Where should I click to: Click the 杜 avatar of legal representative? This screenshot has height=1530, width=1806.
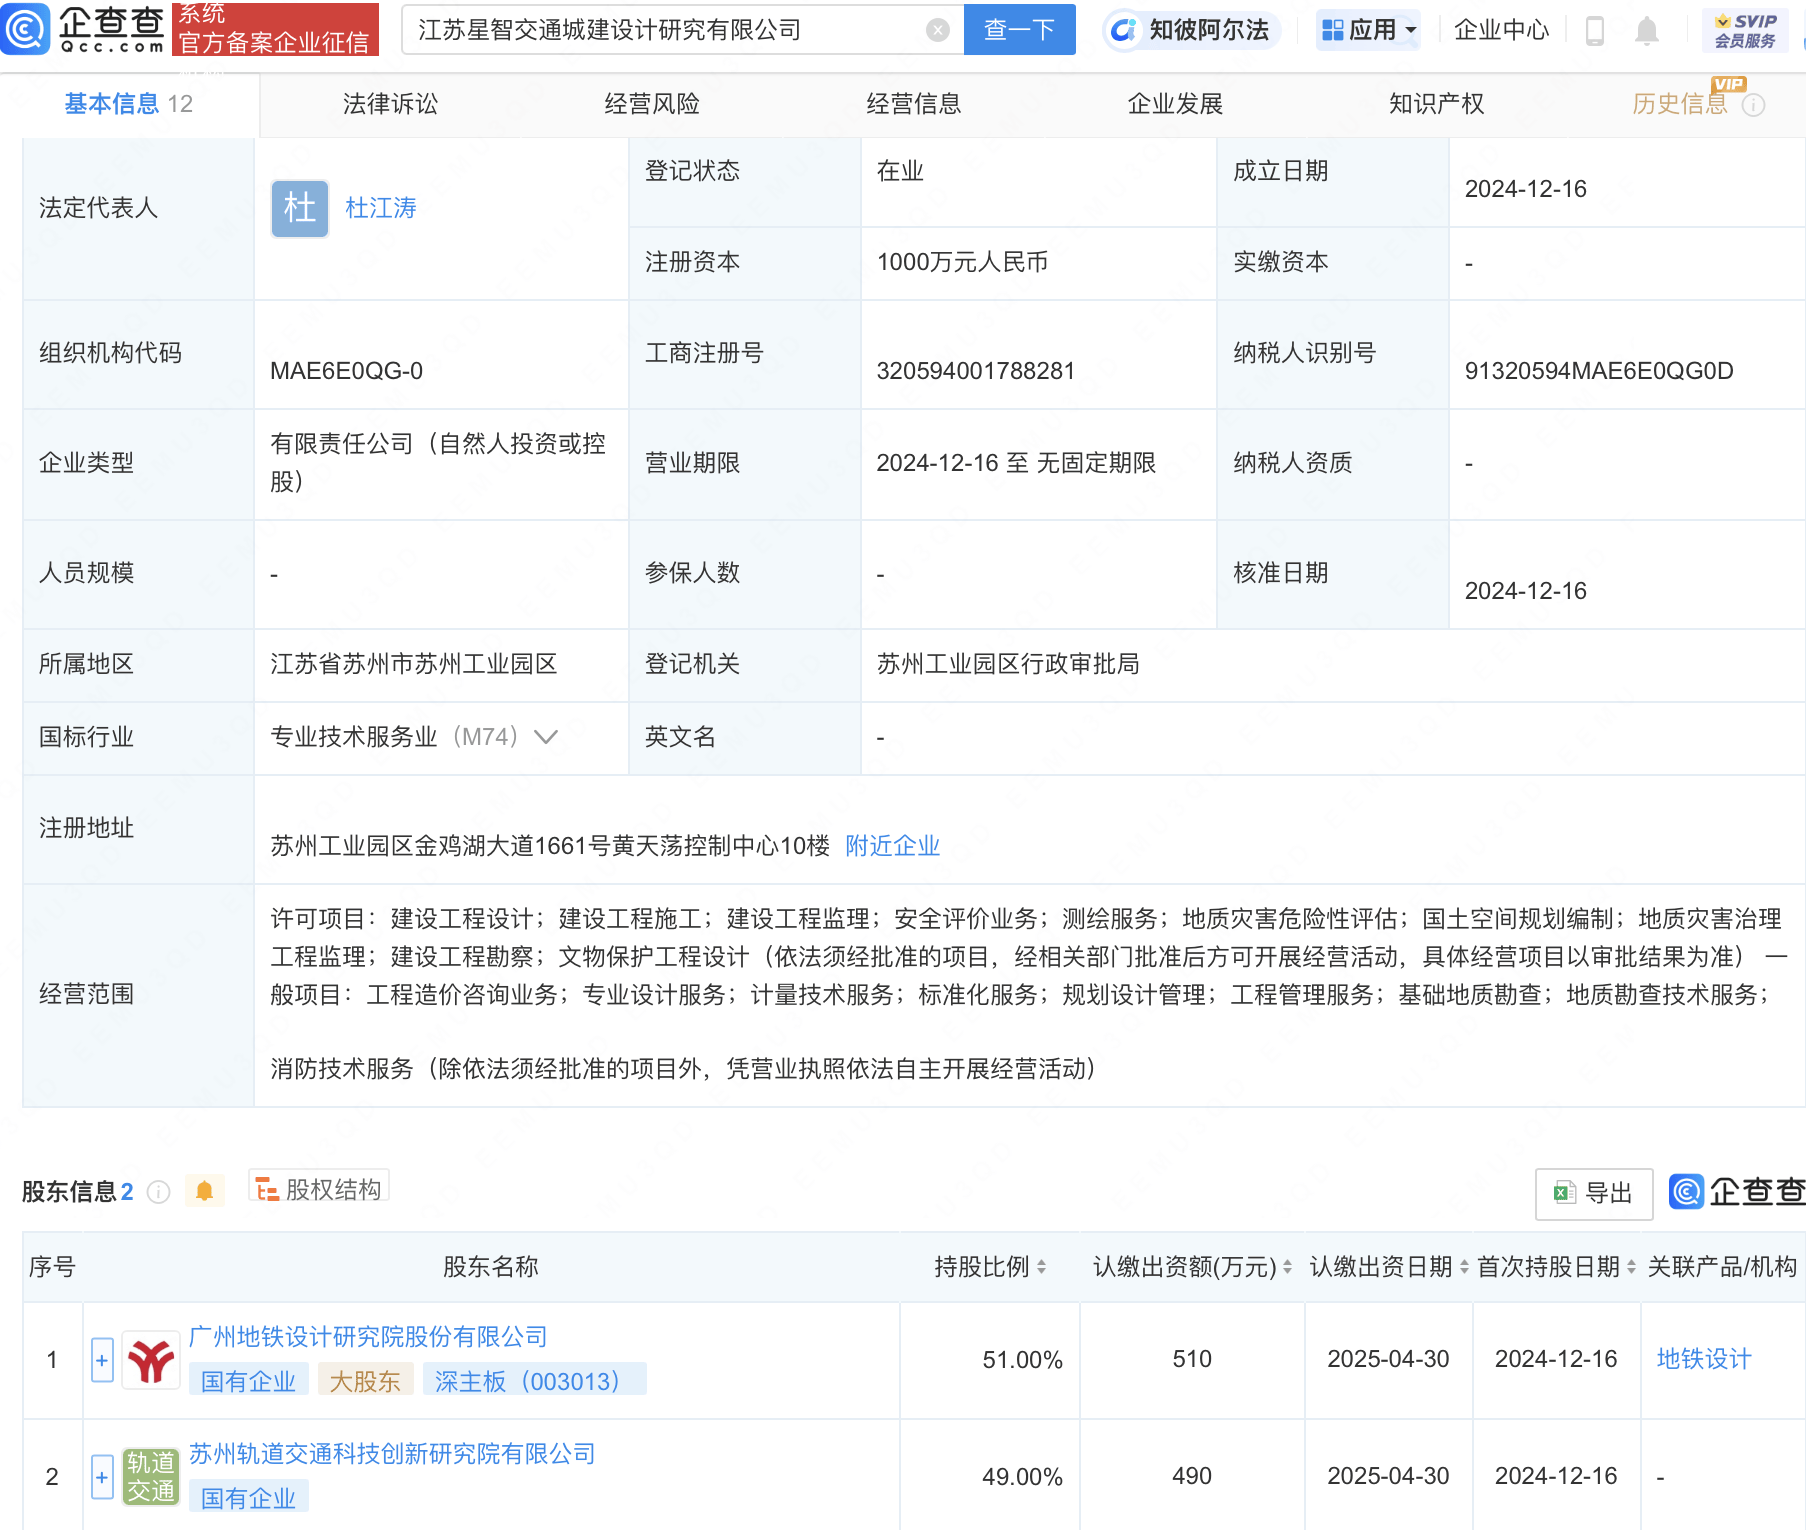pos(300,208)
